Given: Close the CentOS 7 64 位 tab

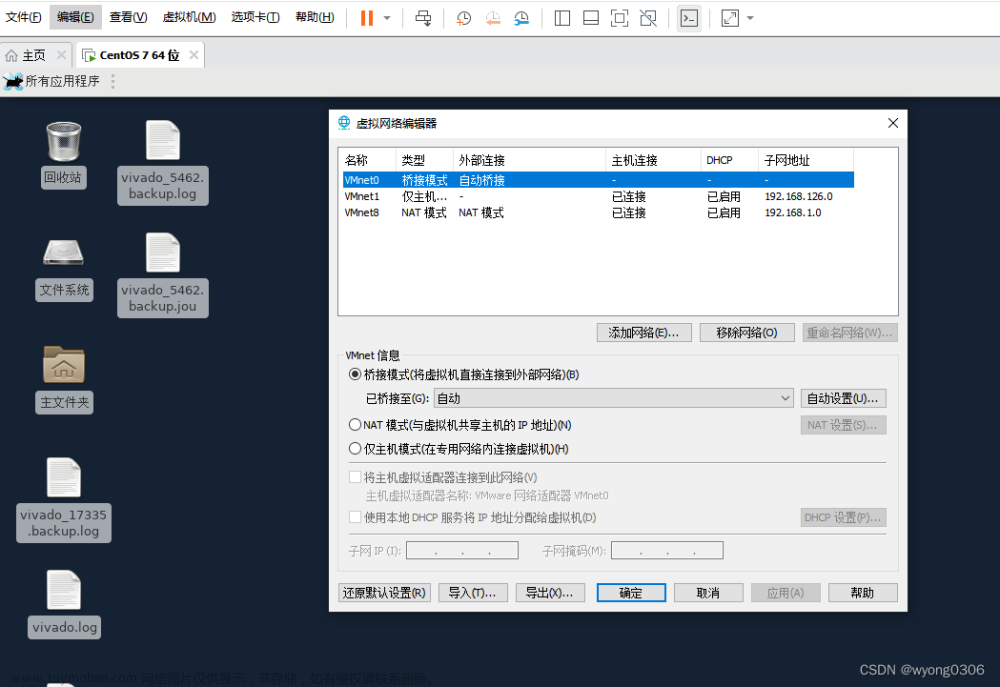Looking at the screenshot, I should [194, 55].
